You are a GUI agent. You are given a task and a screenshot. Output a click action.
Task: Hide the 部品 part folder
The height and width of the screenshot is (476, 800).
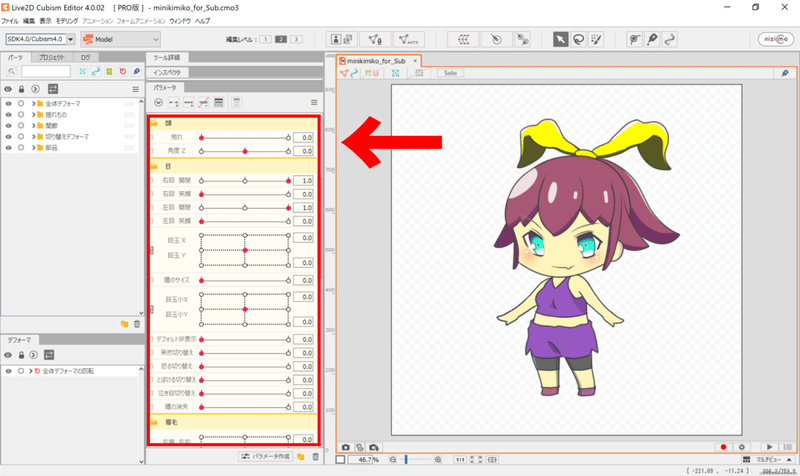pyautogui.click(x=8, y=148)
